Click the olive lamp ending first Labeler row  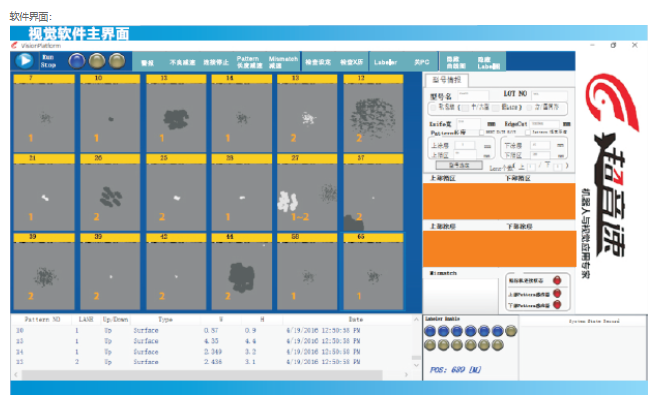pyautogui.click(x=511, y=331)
